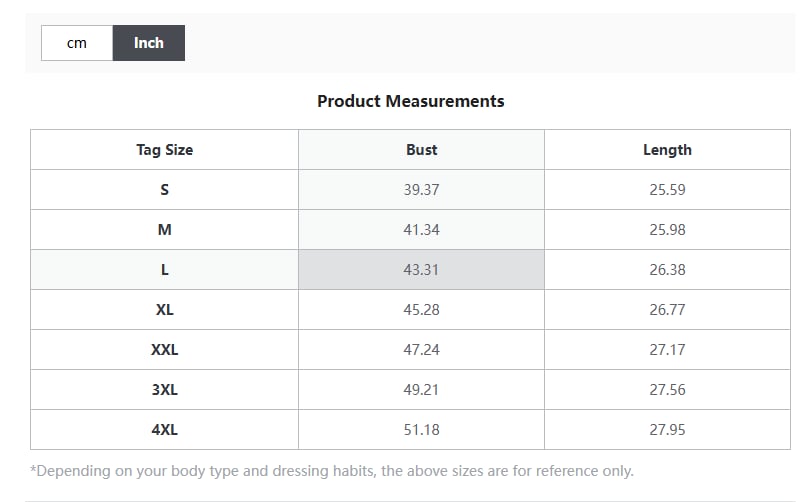Click the sizes reference-only disclaimer note

pos(332,471)
